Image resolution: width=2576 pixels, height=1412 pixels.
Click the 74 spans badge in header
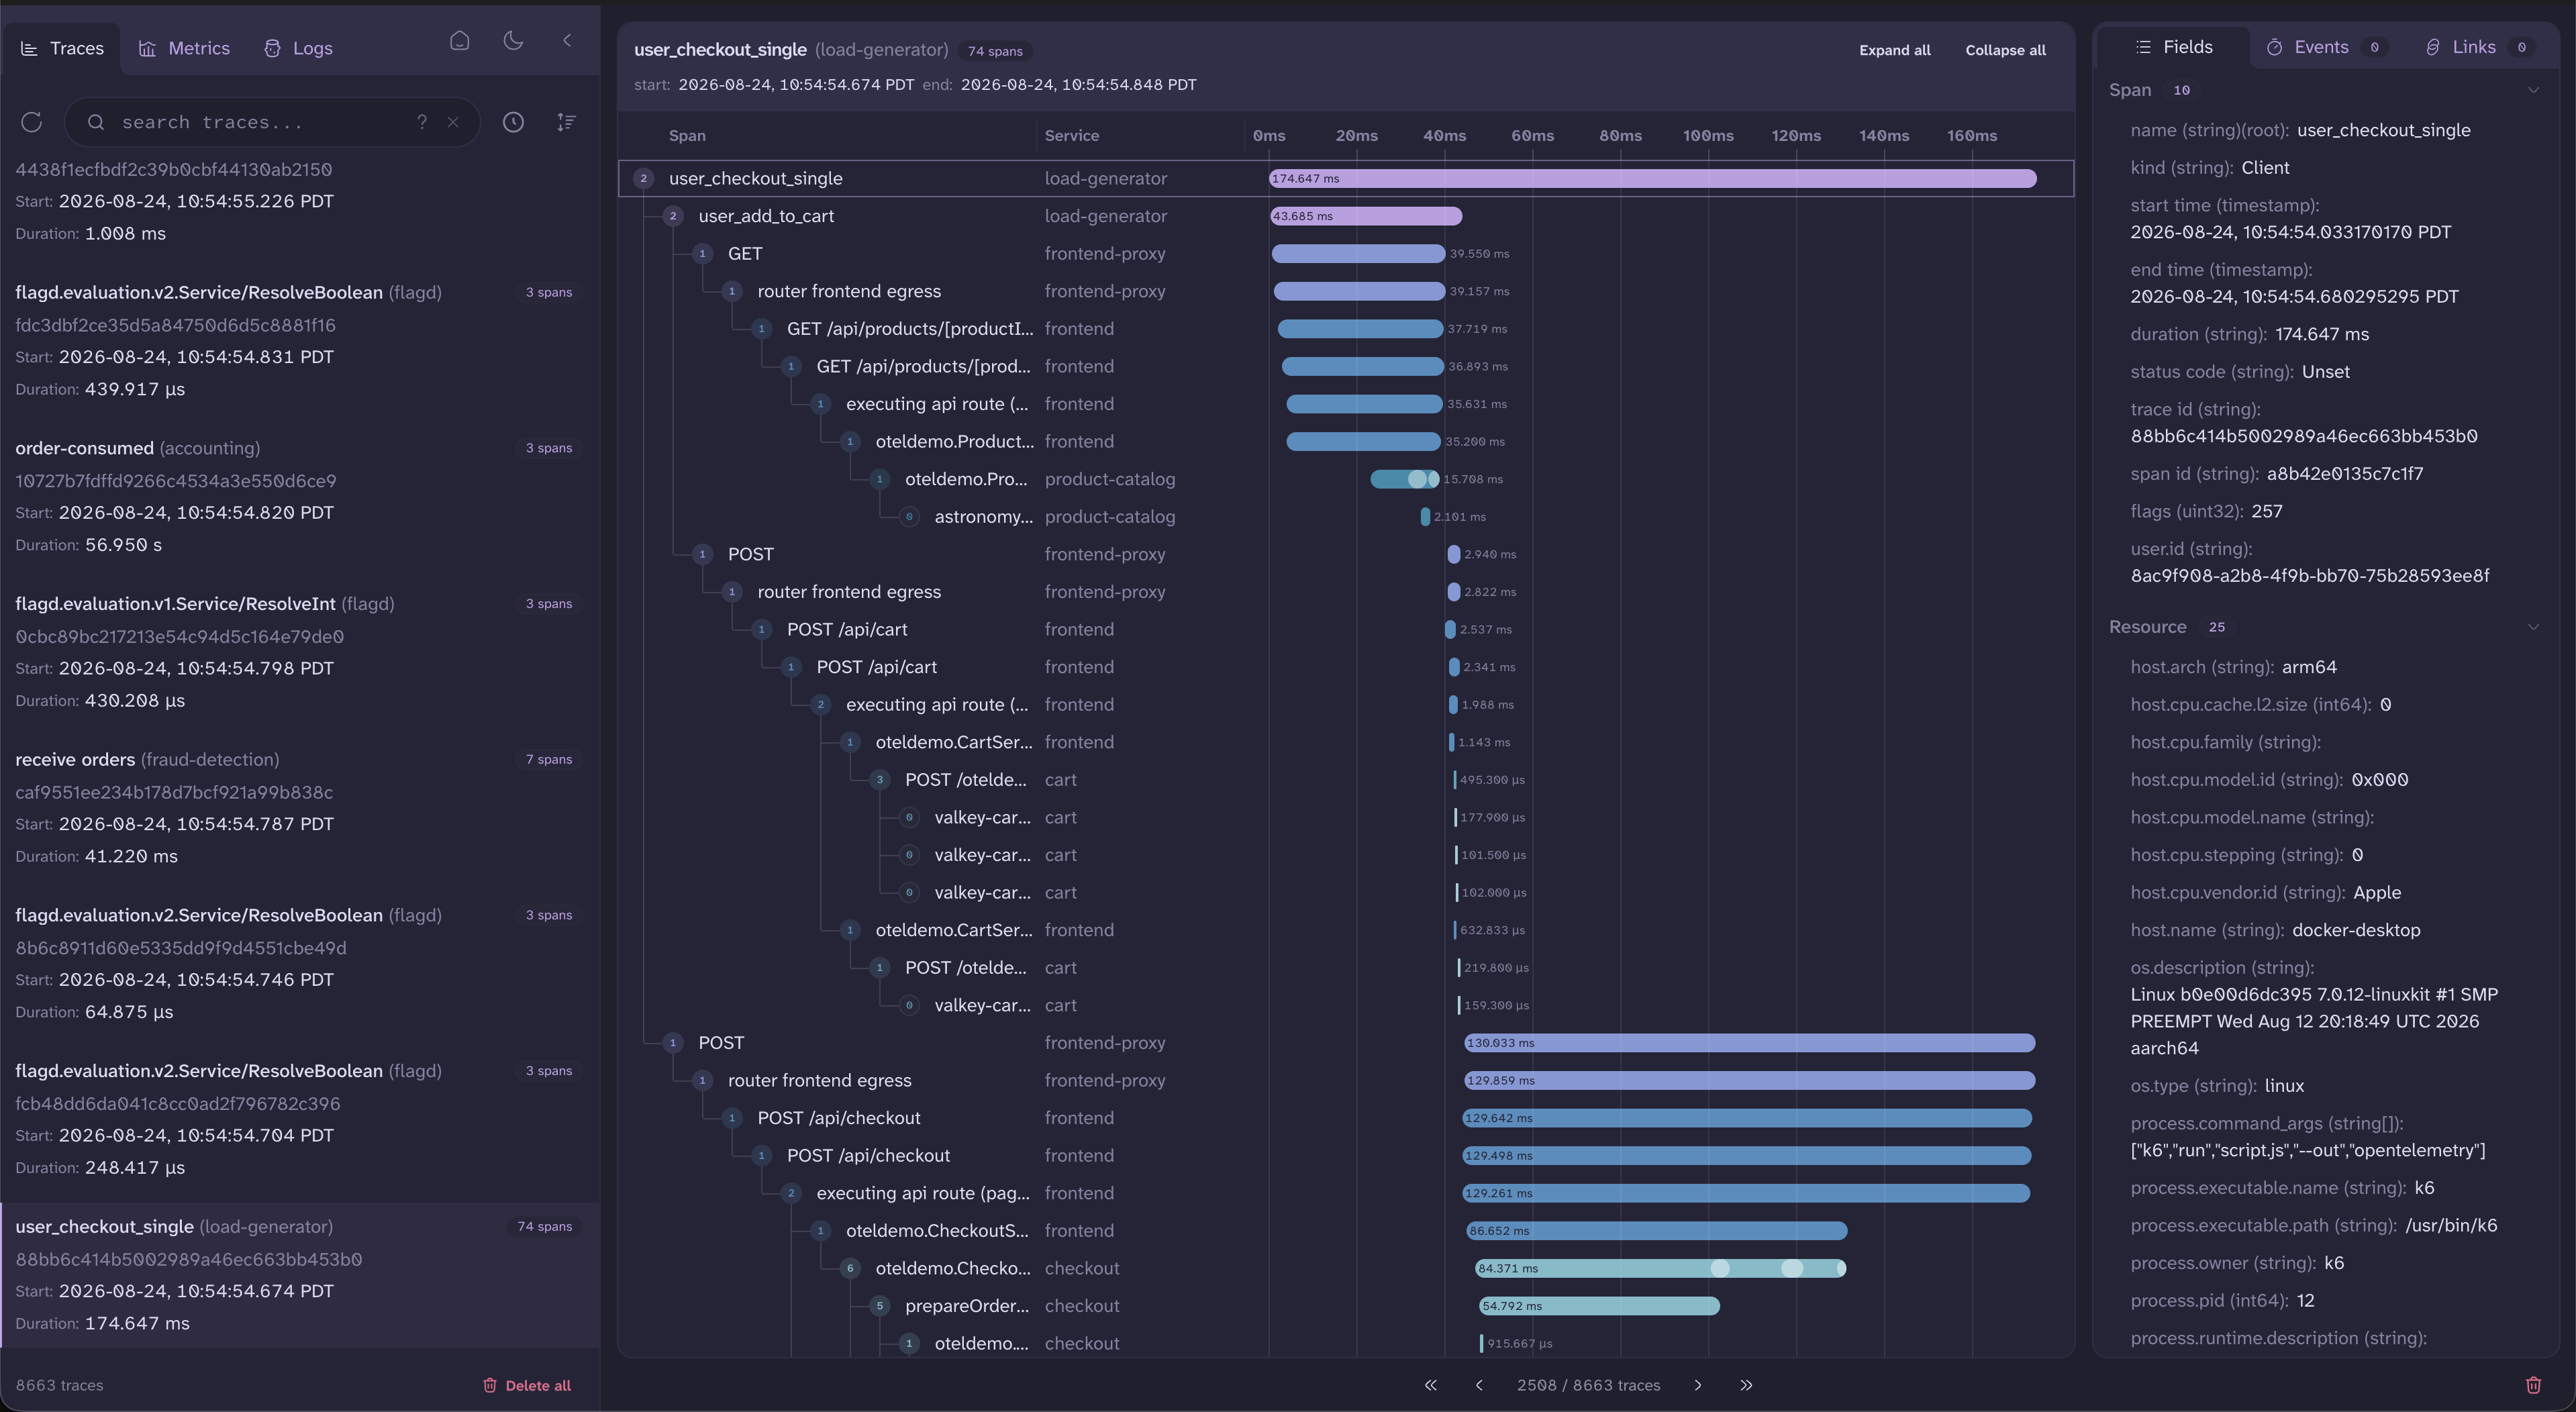[x=995, y=51]
